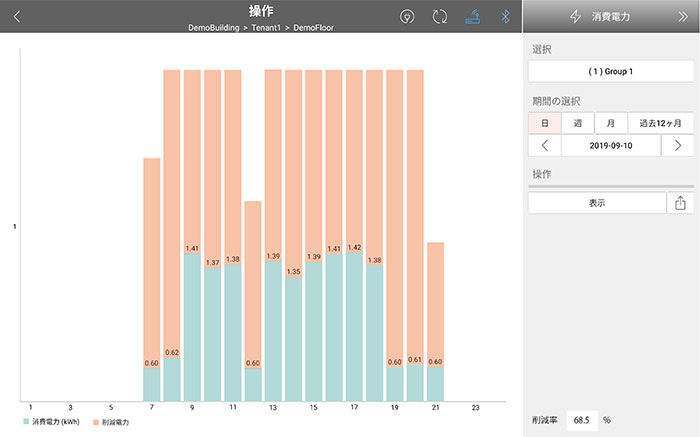700x437 pixels.
Task: Switch to the 週 (week) period
Action: click(577, 123)
